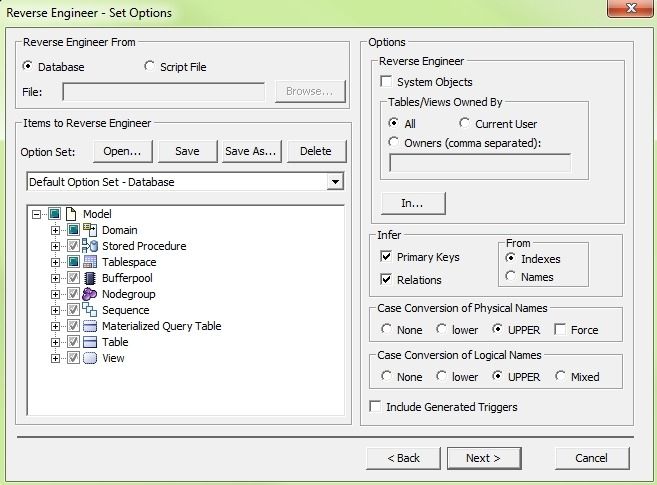Toggle the View tree checkbox
Image resolution: width=657 pixels, height=485 pixels.
click(x=73, y=358)
